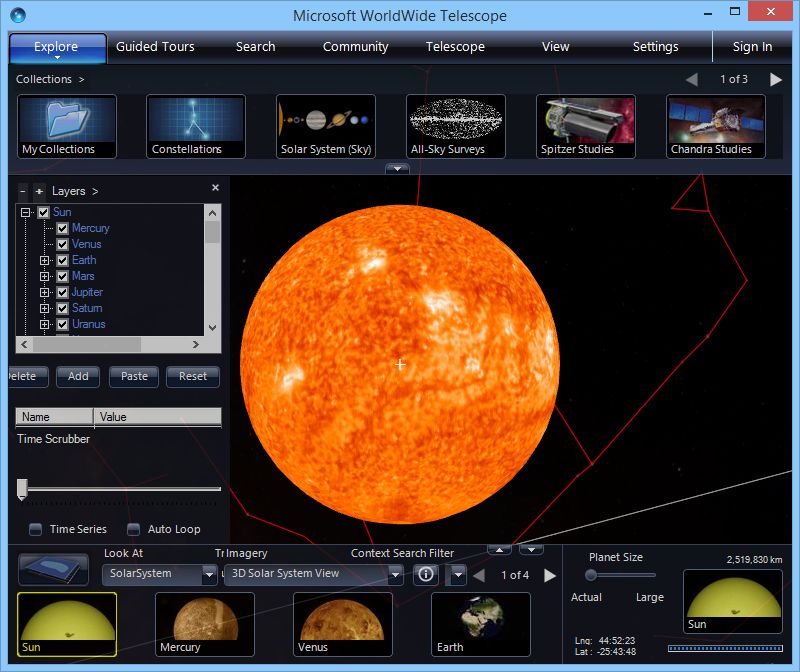Expand the Saturn layer node
800x672 pixels.
44,309
